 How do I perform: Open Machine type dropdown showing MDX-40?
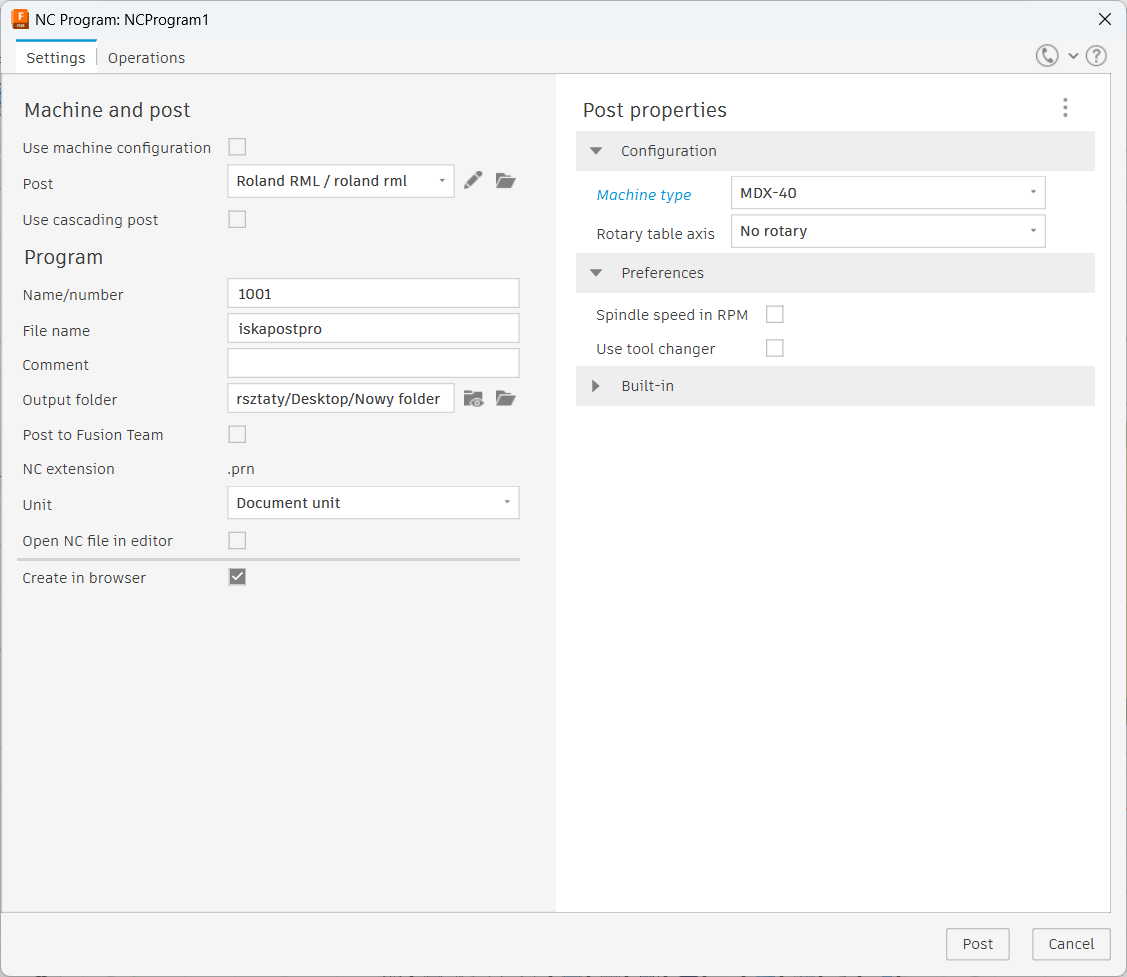888,193
